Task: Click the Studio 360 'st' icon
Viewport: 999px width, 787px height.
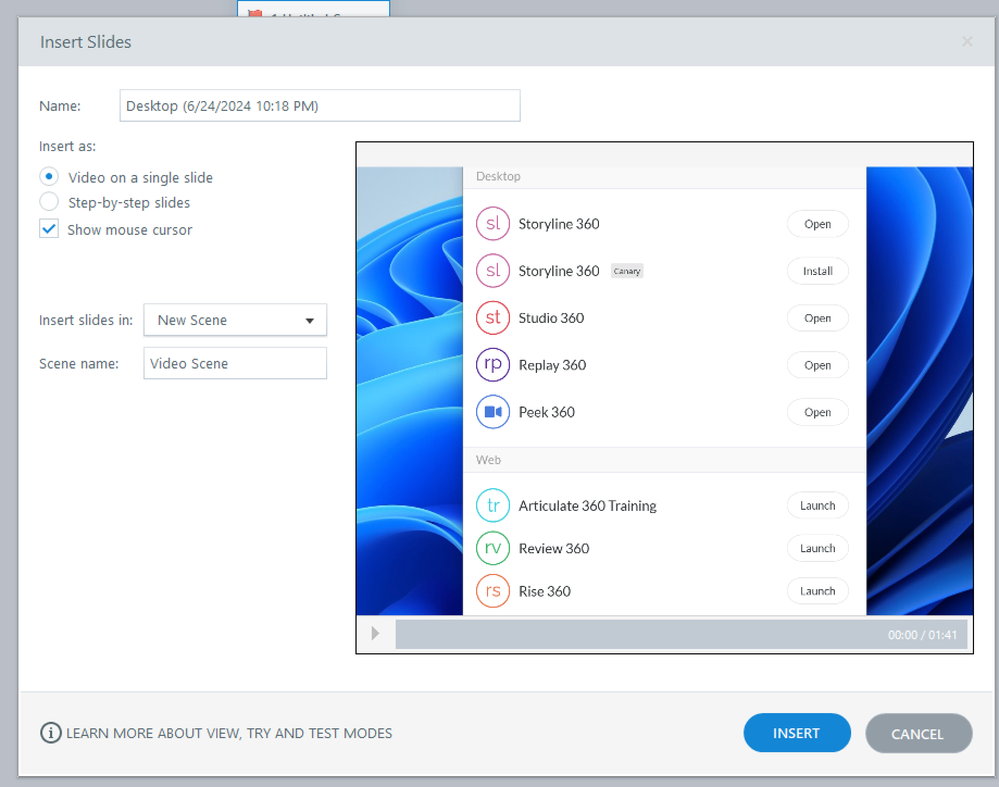Action: (x=493, y=318)
